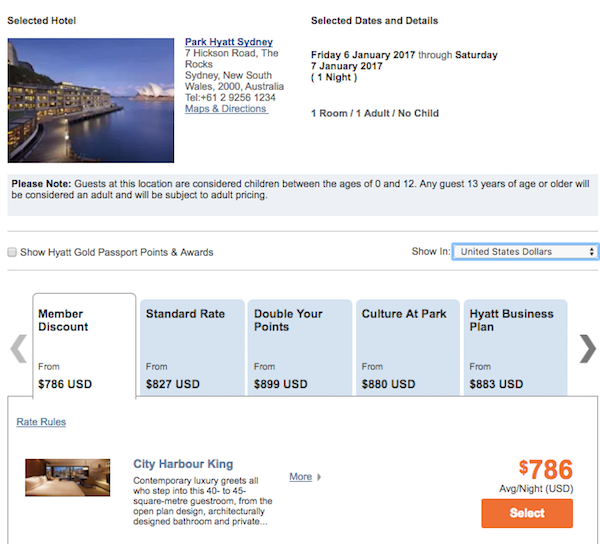
Task: Choose the Culture At Park rate tab
Action: click(408, 347)
